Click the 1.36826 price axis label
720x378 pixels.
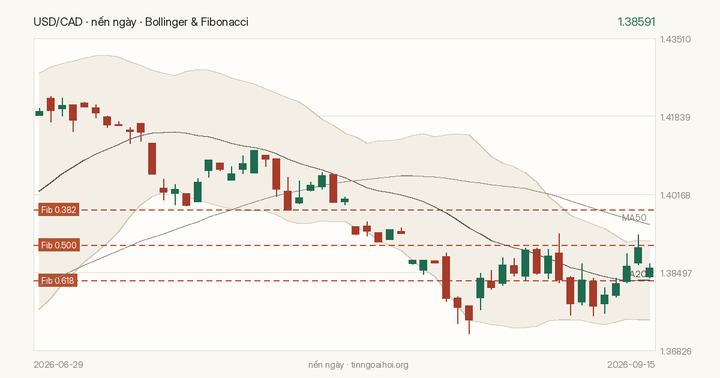coord(675,351)
